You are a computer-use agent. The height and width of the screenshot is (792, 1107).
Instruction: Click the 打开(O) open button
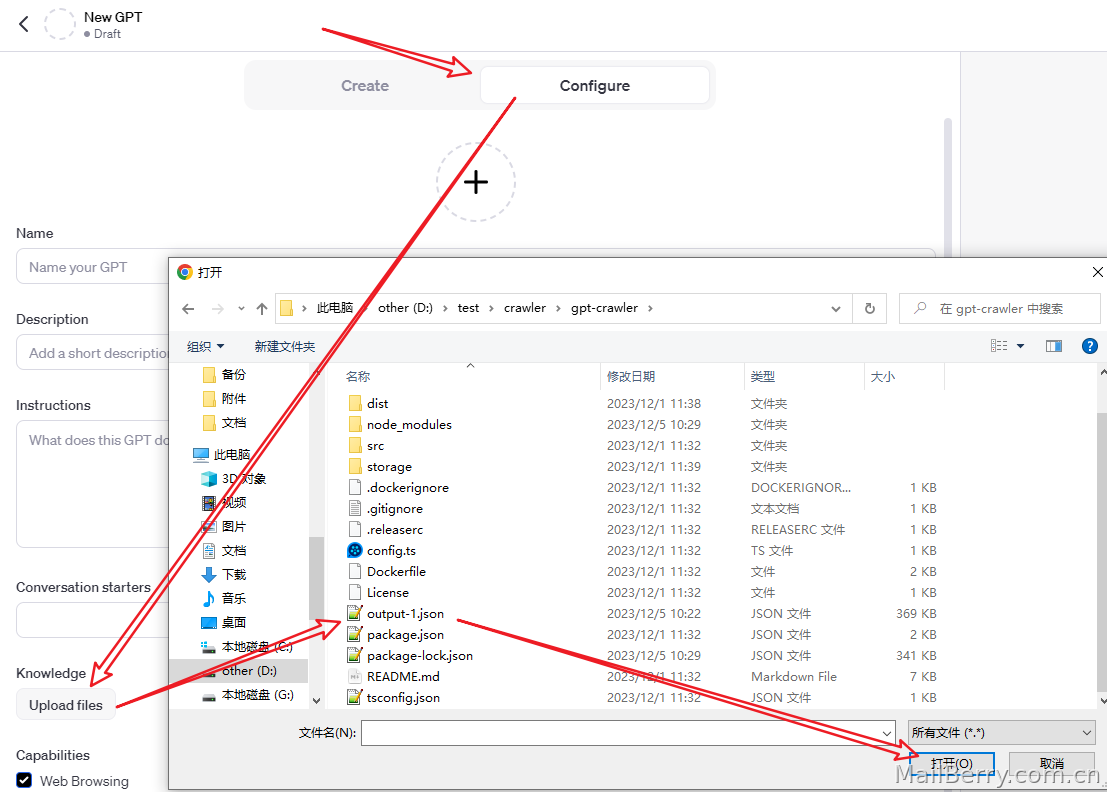pos(952,764)
